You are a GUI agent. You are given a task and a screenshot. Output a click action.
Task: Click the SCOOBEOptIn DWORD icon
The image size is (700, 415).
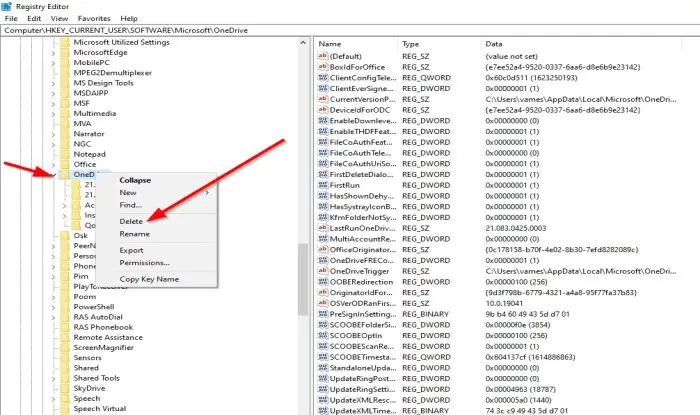click(x=323, y=336)
